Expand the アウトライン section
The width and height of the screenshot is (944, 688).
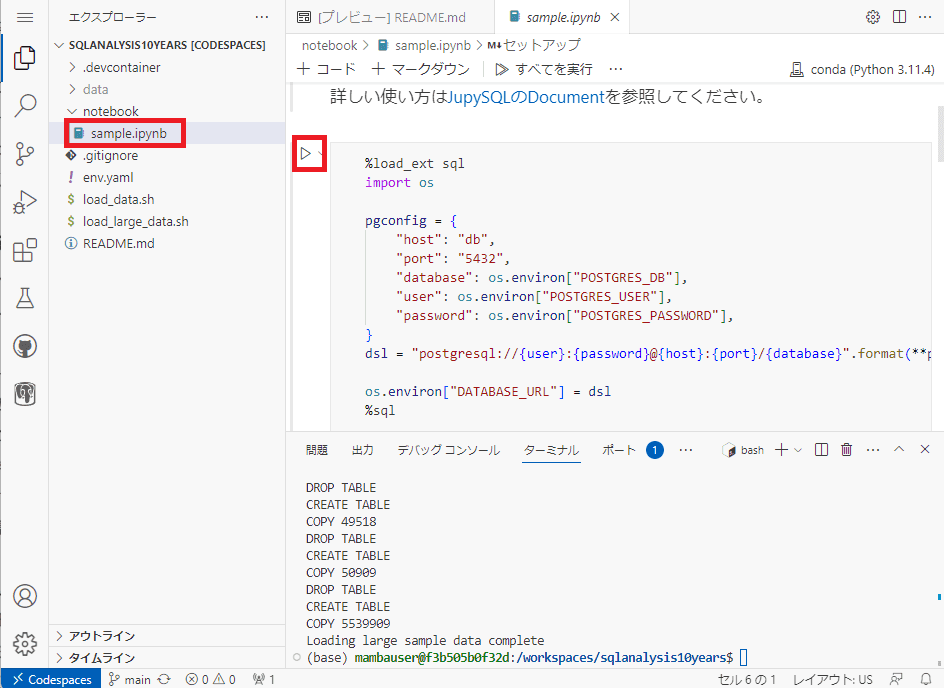tap(101, 636)
